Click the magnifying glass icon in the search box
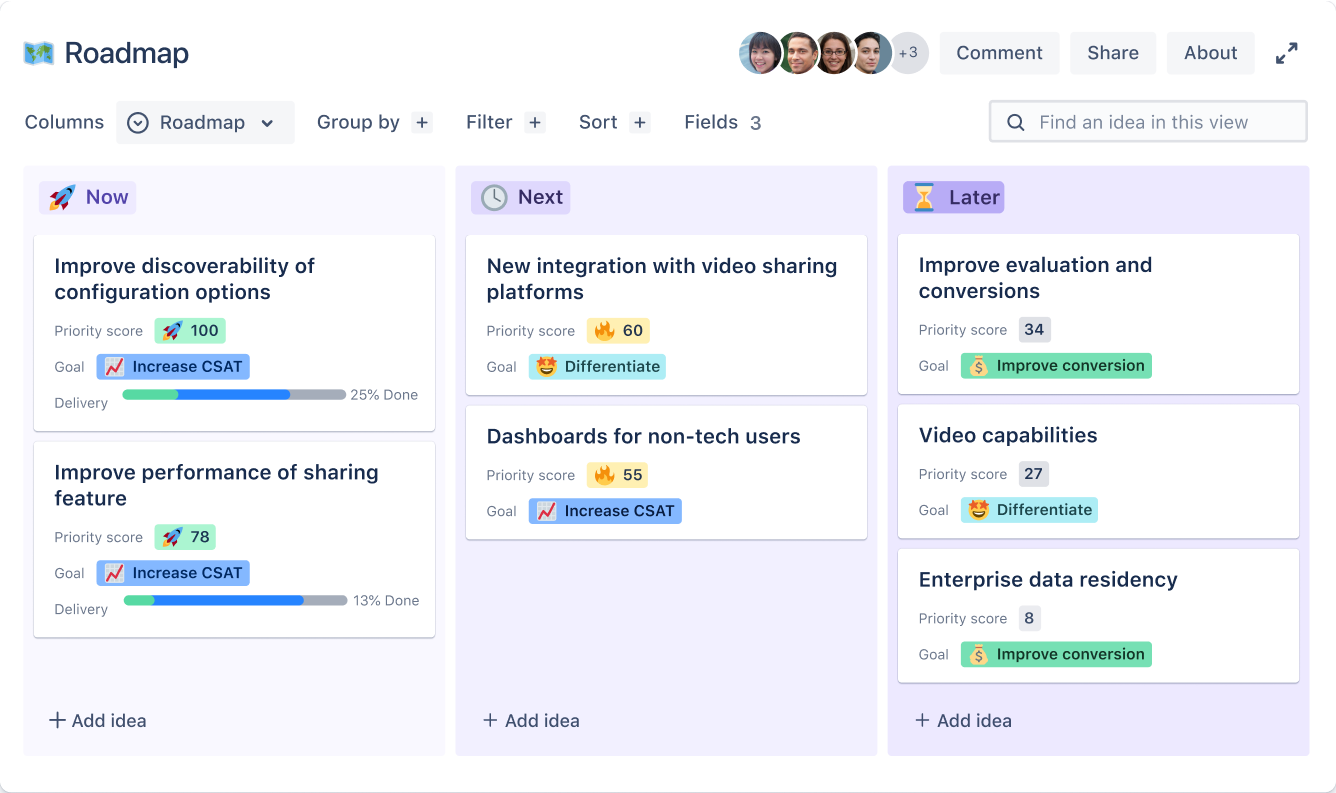Screen dimensions: 1336x793 (1016, 121)
